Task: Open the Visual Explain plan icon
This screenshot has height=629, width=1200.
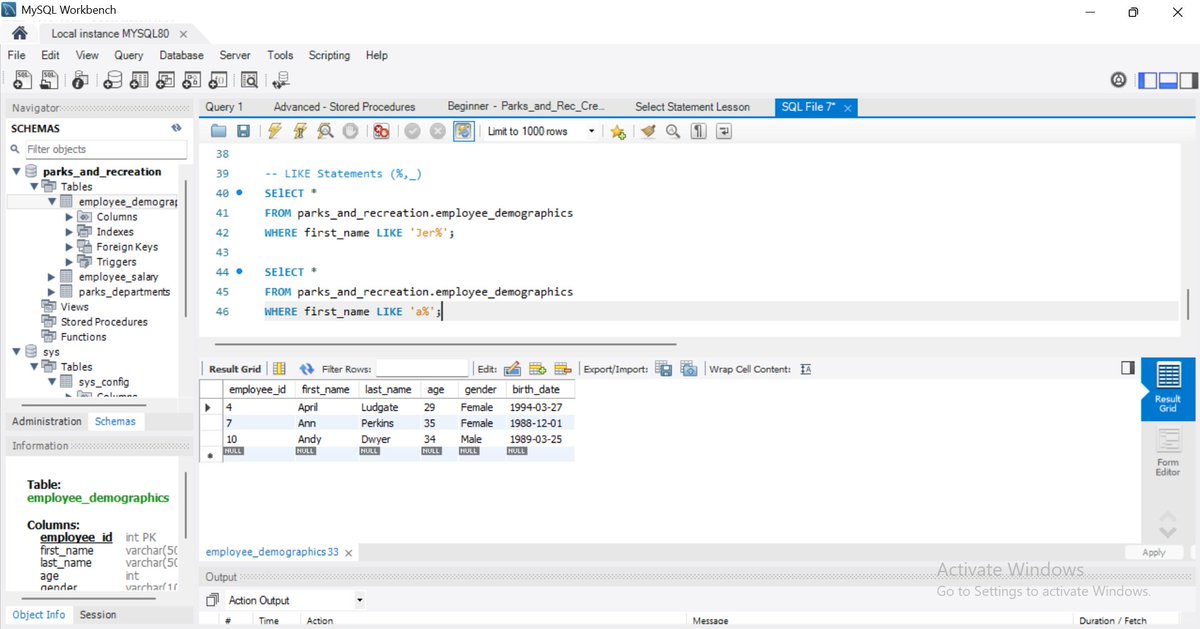Action: coord(325,131)
